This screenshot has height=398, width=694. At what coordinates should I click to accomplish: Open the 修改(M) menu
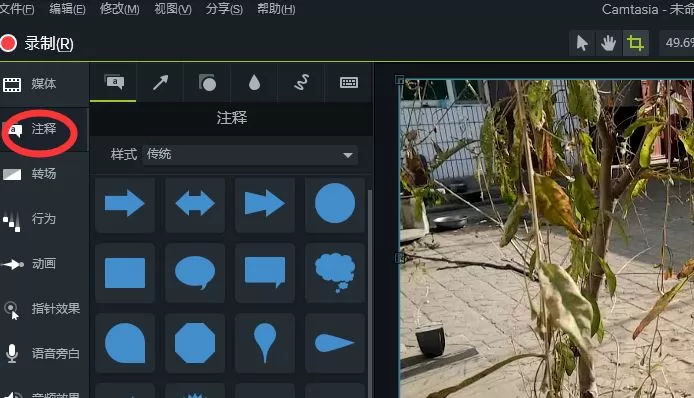pos(120,9)
